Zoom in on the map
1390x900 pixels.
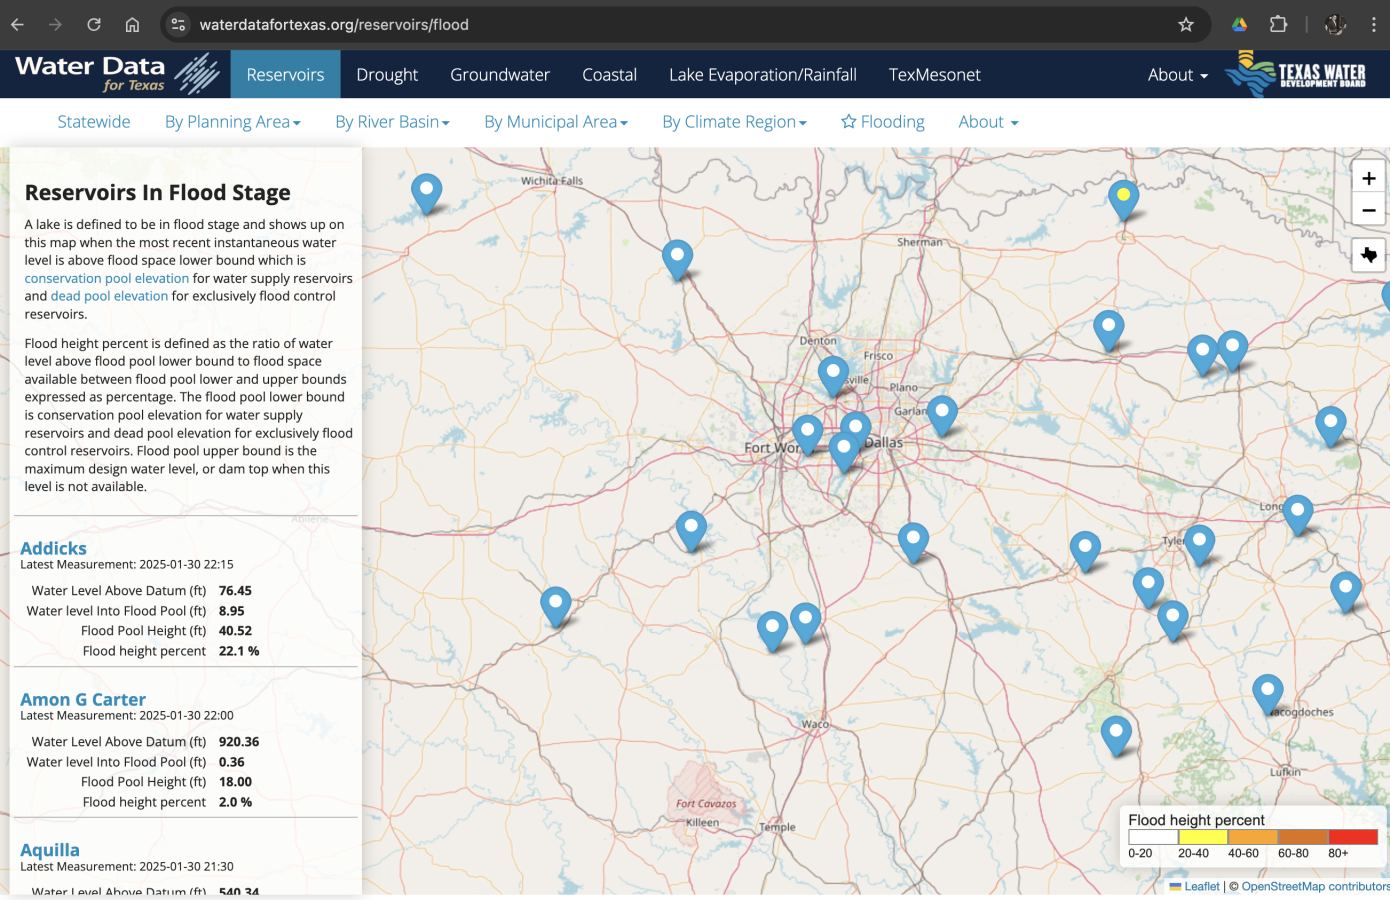(x=1368, y=178)
